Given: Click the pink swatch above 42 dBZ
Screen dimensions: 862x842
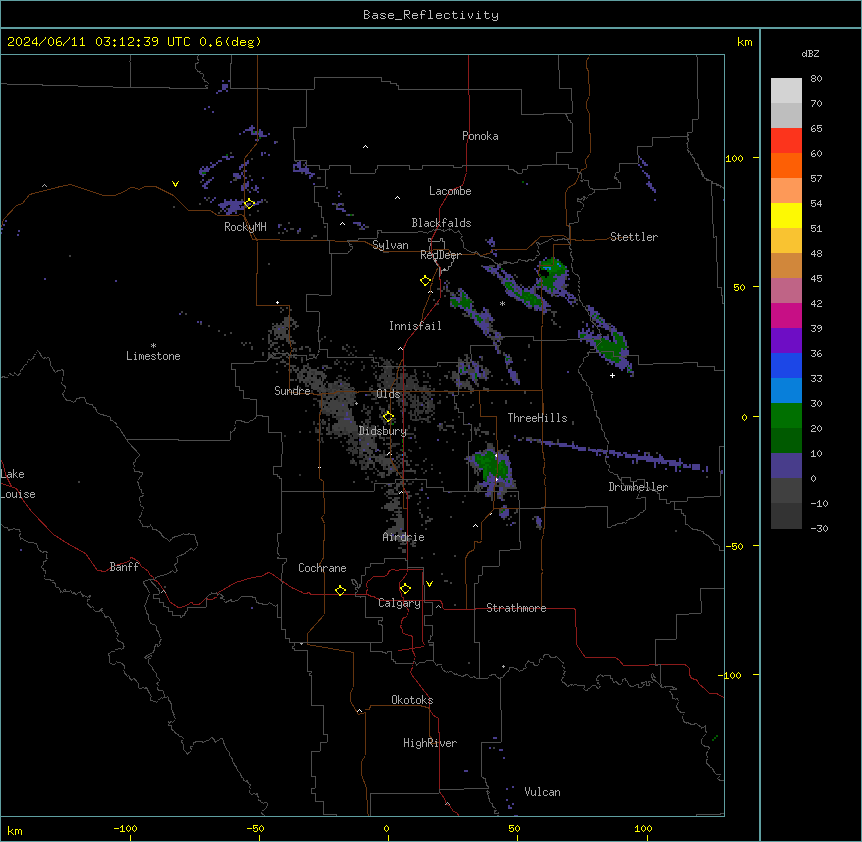Looking at the screenshot, I should click(786, 291).
